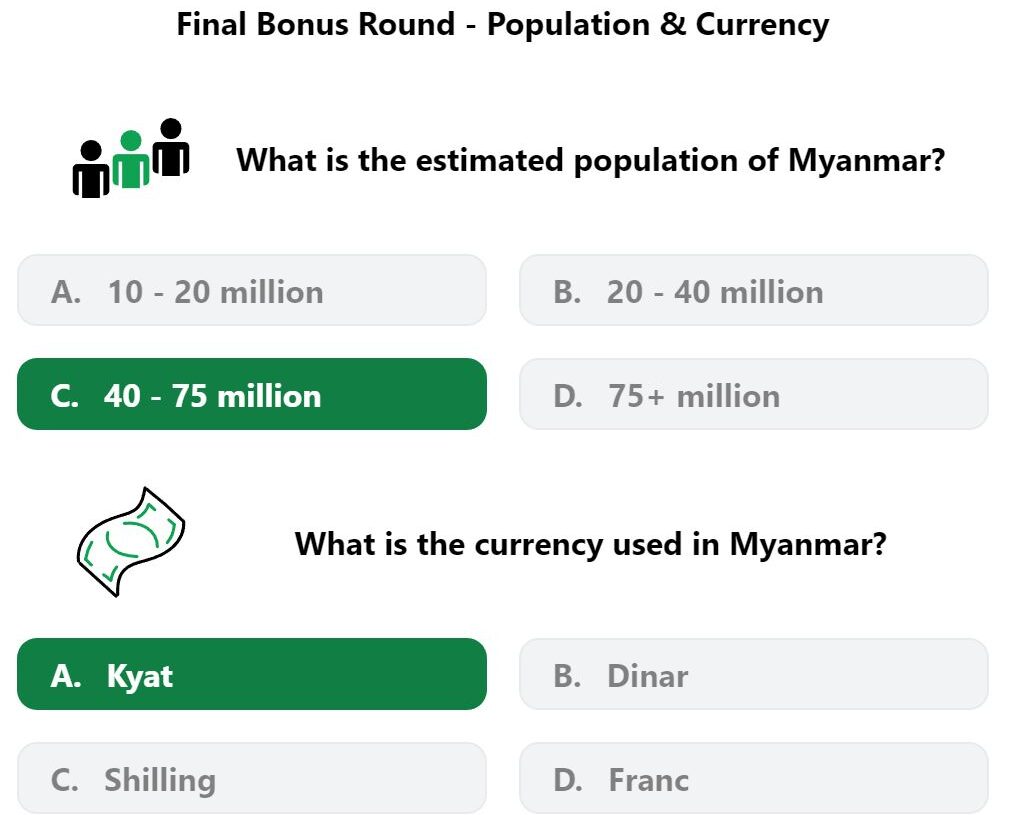Click the letter B beside Dinar
The height and width of the screenshot is (815, 1011).
pos(567,676)
